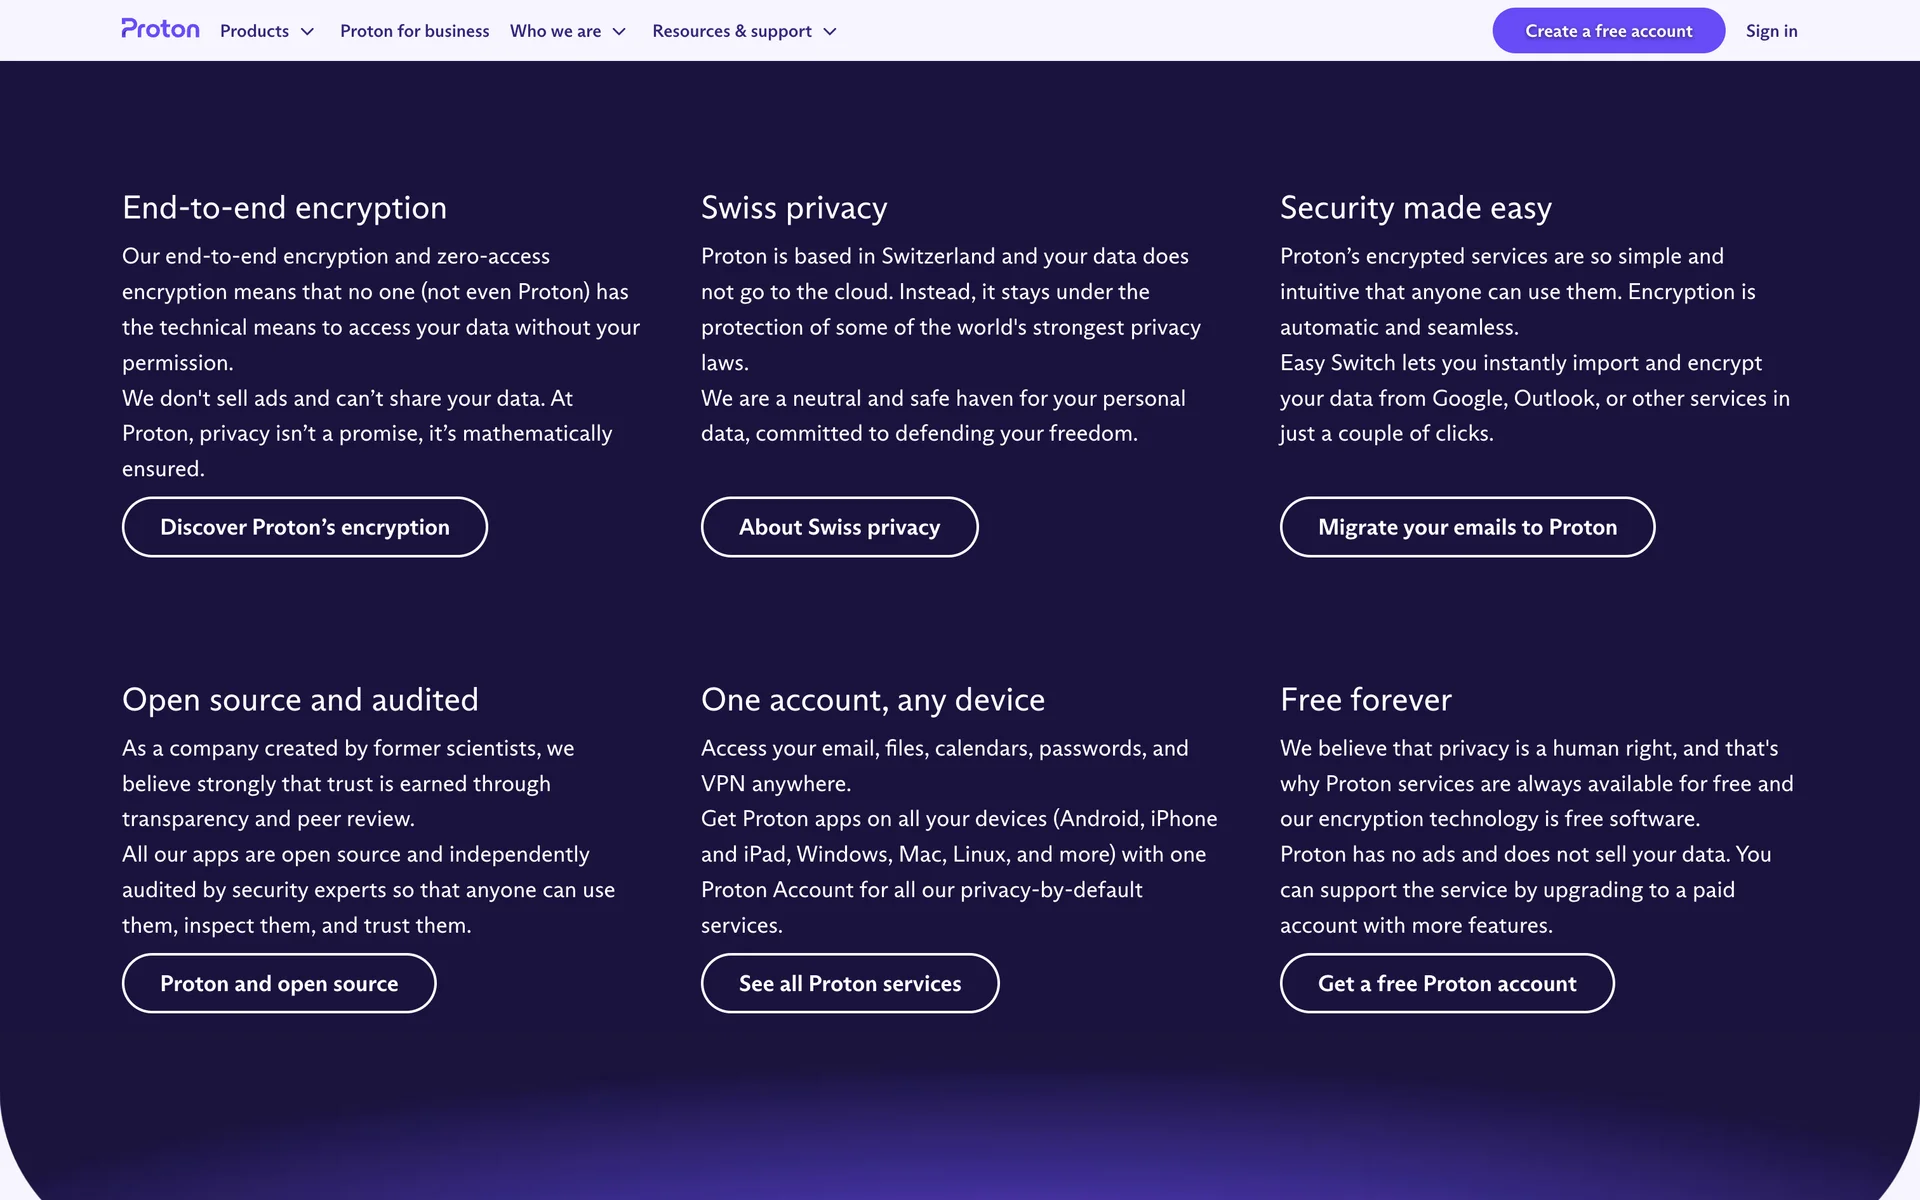Click Get a free Proton account

coord(1446,983)
